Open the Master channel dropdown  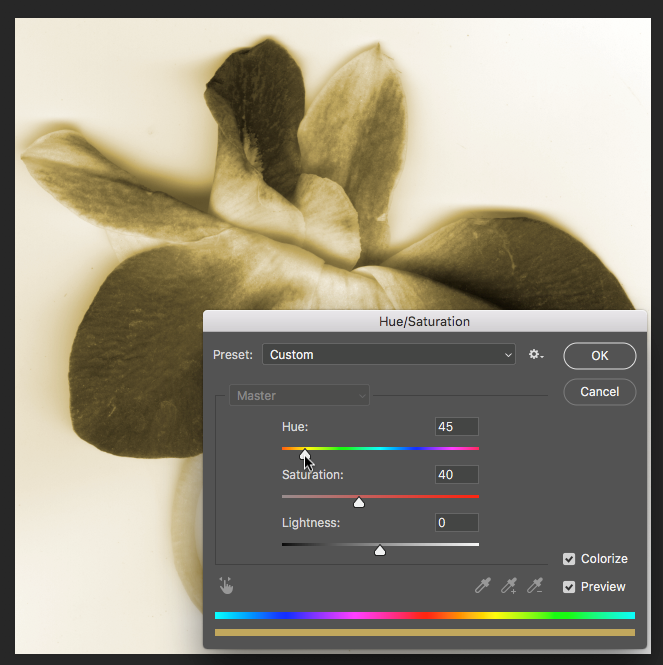coord(299,396)
